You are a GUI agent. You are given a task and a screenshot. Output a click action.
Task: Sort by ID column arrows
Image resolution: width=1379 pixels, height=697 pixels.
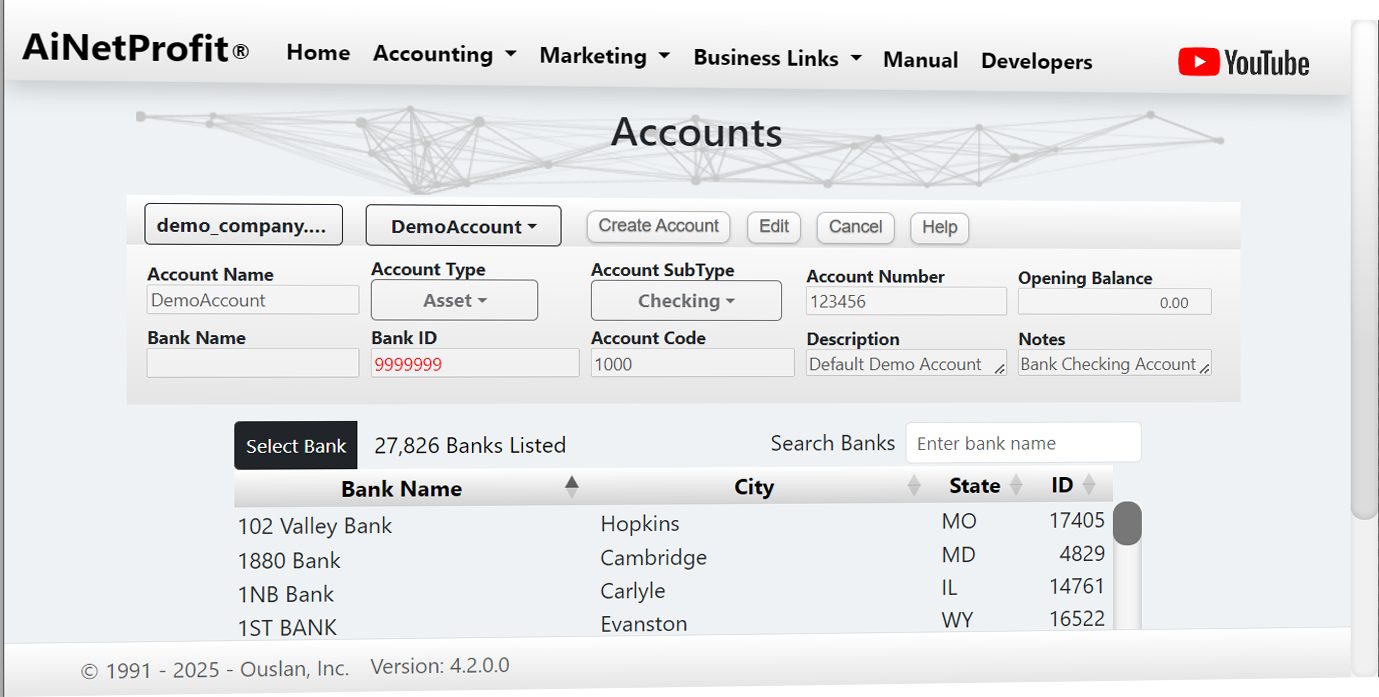pyautogui.click(x=1089, y=485)
